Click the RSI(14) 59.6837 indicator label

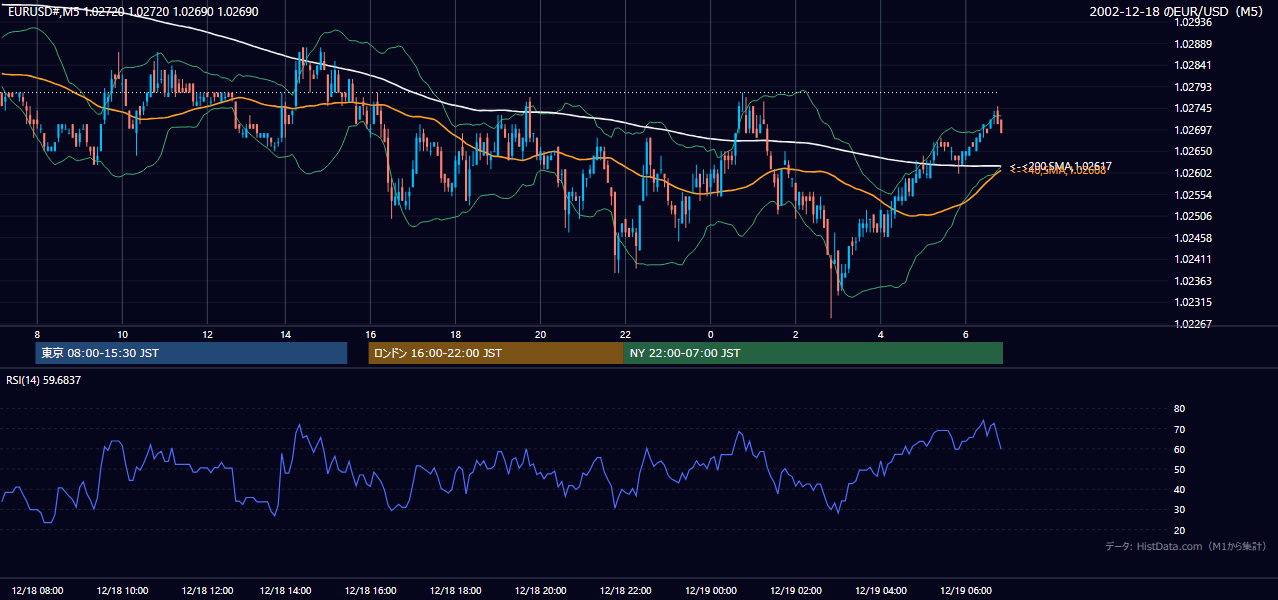point(44,380)
